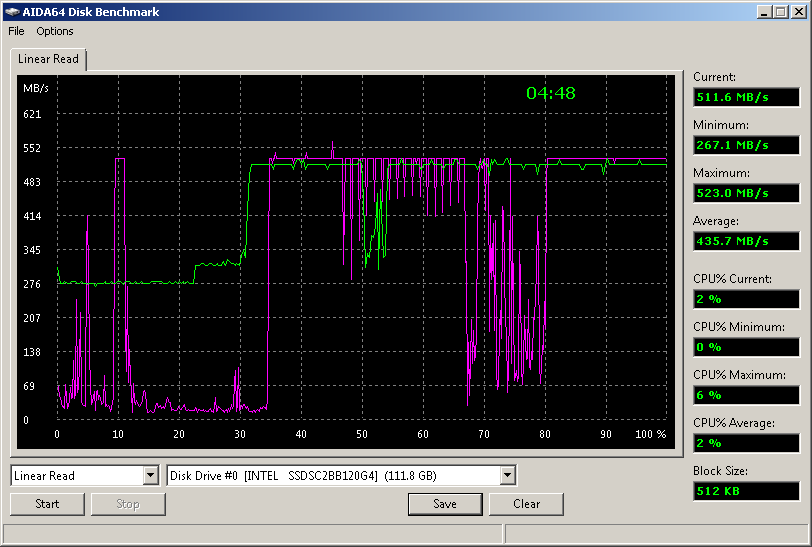812x547 pixels.
Task: Click the MB/s axis label
Action: (36, 89)
